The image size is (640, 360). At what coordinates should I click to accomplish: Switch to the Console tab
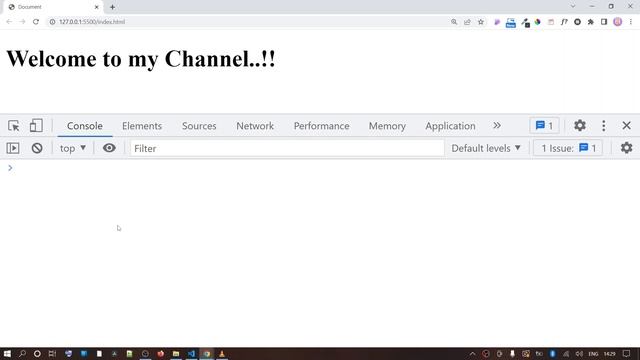84,126
